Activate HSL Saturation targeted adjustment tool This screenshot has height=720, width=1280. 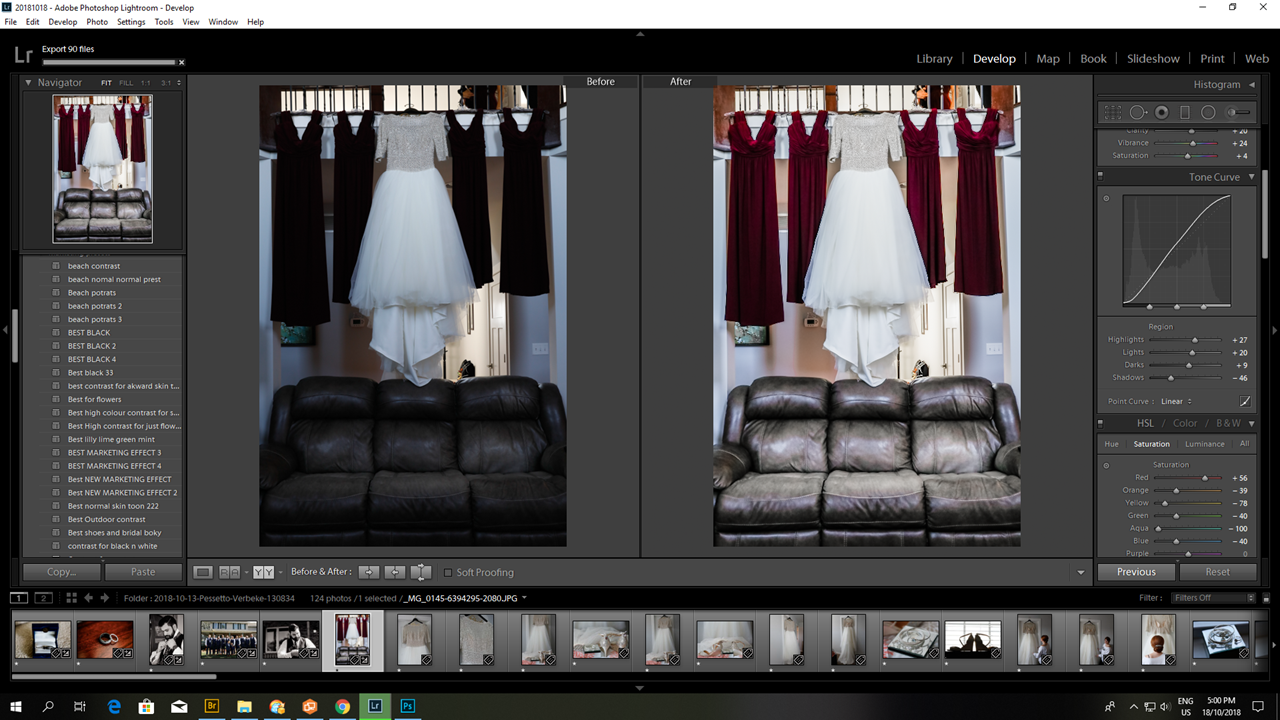coord(1106,465)
